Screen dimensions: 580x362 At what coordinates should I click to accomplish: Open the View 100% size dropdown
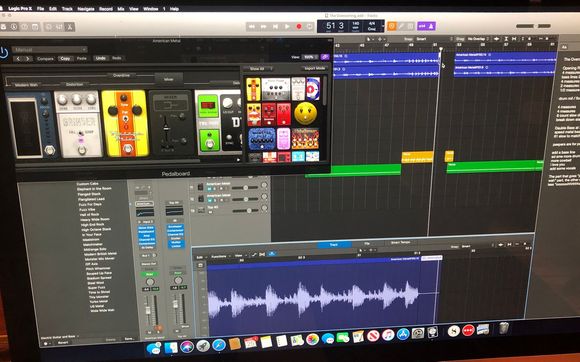click(x=310, y=57)
